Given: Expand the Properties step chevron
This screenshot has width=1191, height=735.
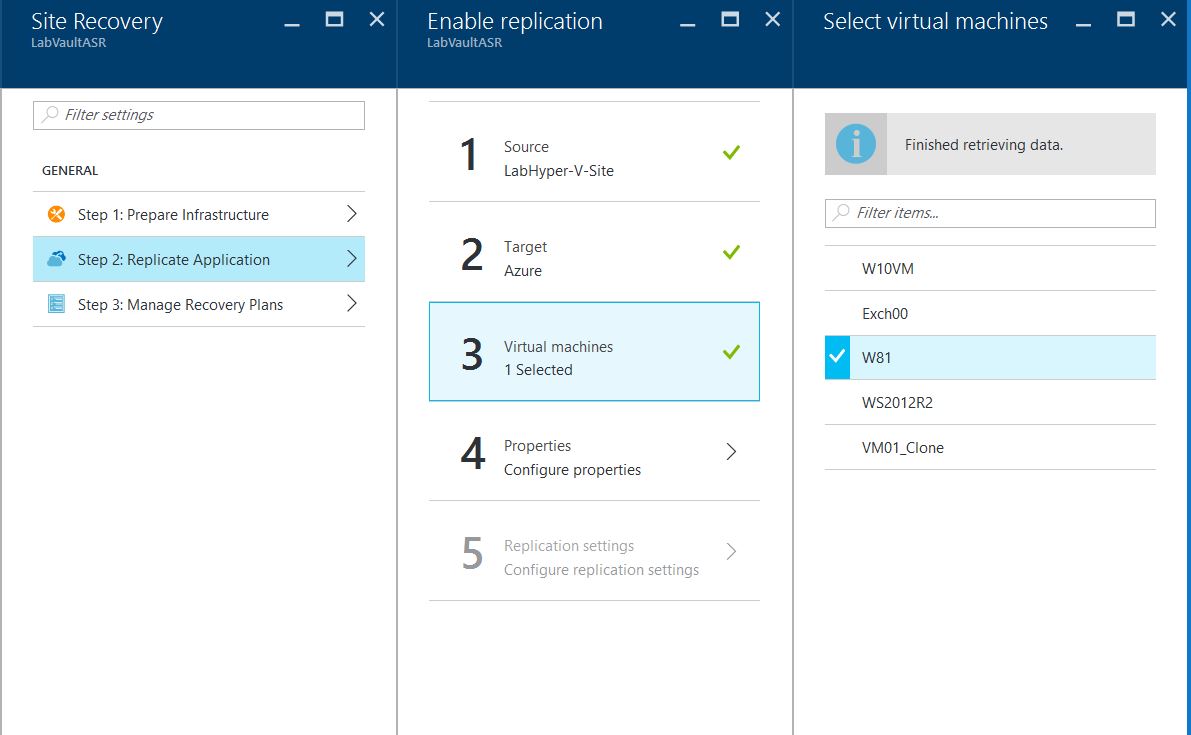Looking at the screenshot, I should click(x=731, y=452).
